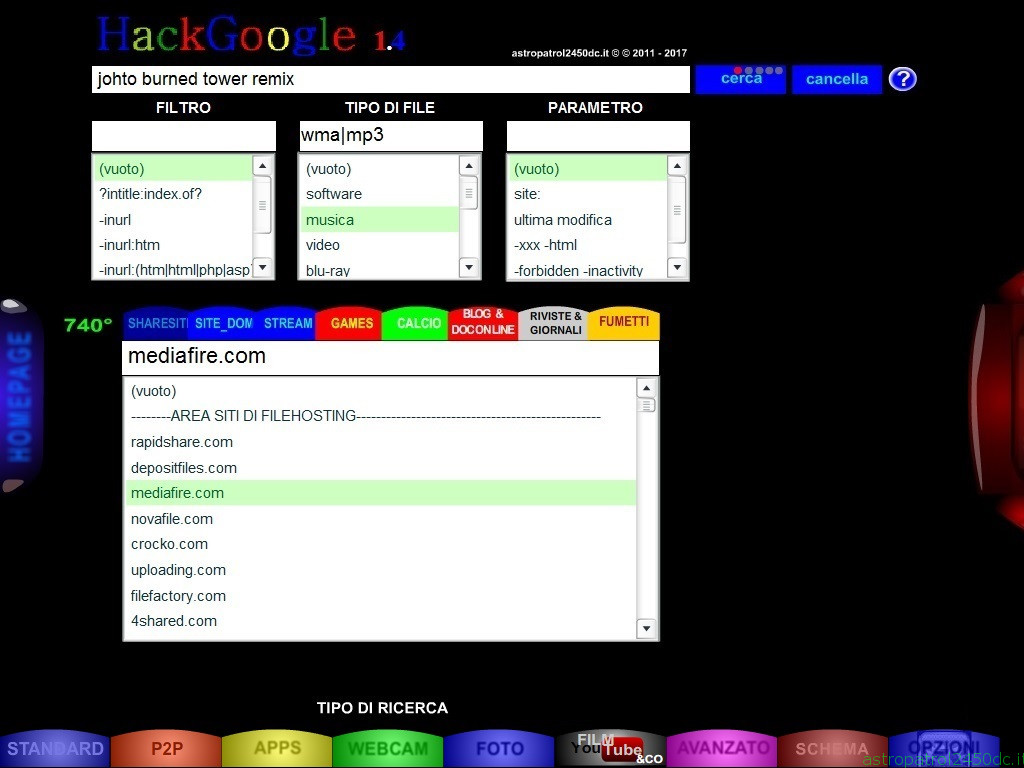Pick rapidshare.com from sites list
This screenshot has height=768, width=1024.
pyautogui.click(x=380, y=441)
